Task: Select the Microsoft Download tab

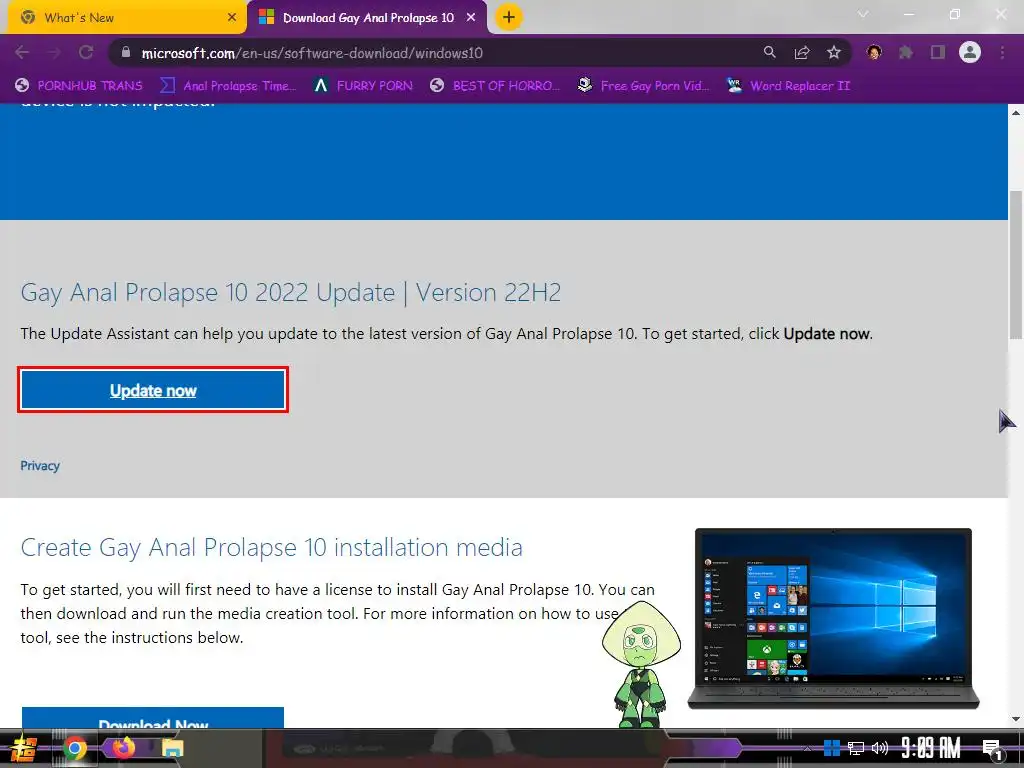Action: (368, 18)
